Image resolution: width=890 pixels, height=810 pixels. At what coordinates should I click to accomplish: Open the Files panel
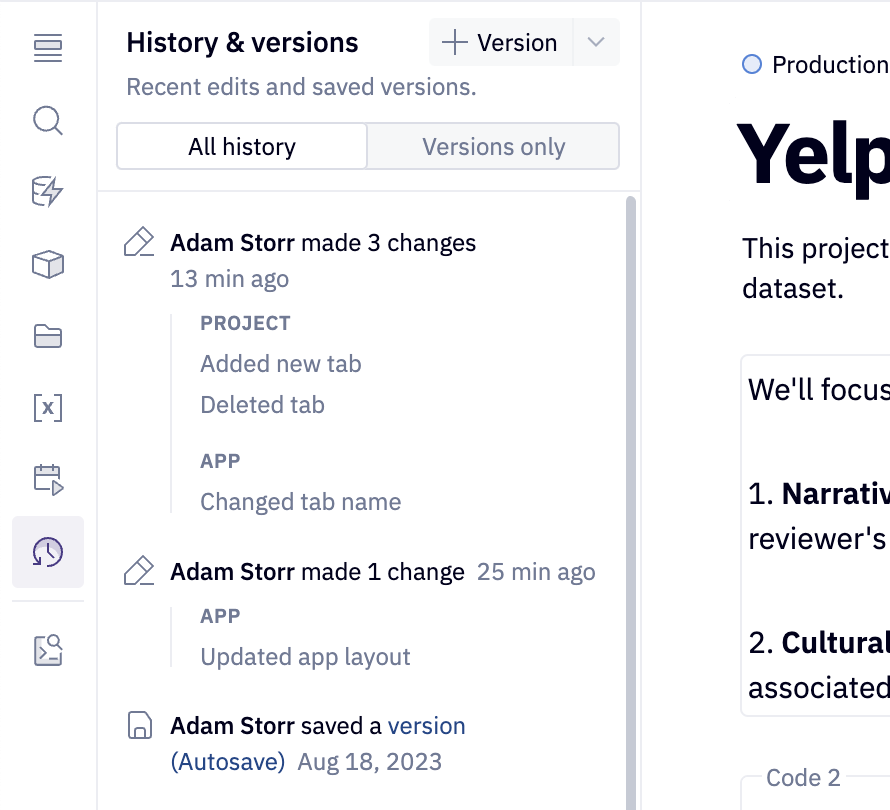[47, 337]
